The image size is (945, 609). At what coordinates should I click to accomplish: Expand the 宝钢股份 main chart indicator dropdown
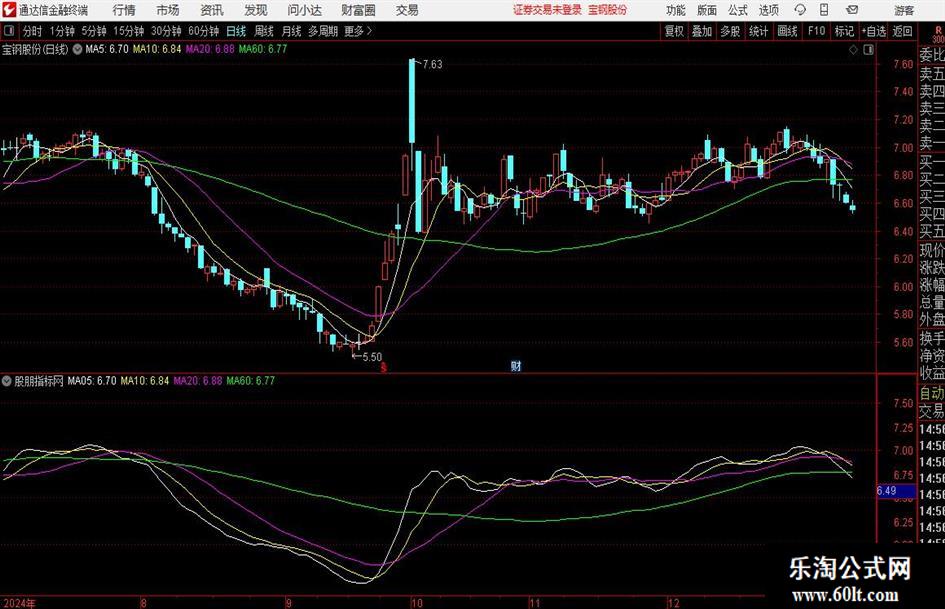click(x=78, y=49)
